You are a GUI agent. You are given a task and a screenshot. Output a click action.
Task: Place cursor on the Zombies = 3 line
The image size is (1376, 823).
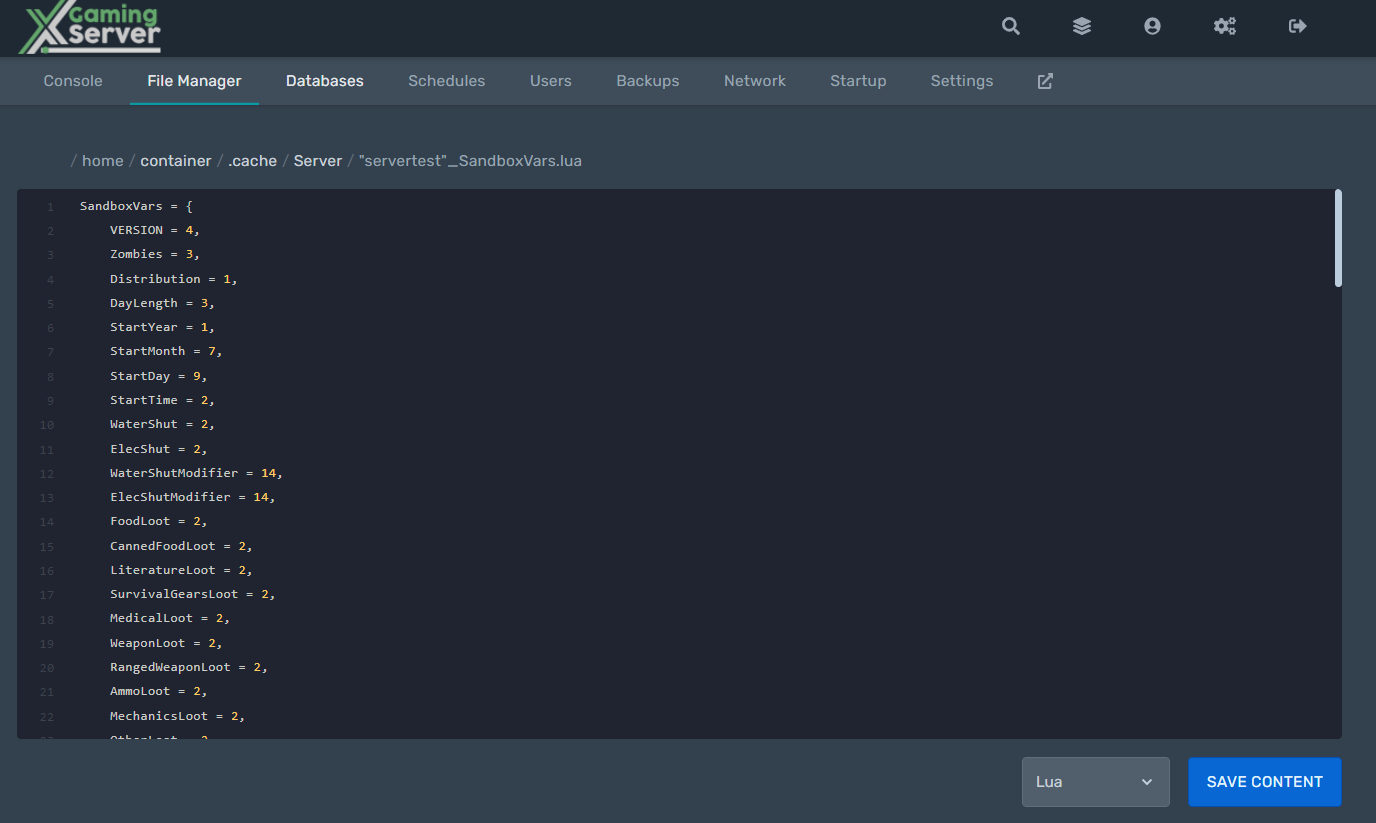[x=154, y=255]
